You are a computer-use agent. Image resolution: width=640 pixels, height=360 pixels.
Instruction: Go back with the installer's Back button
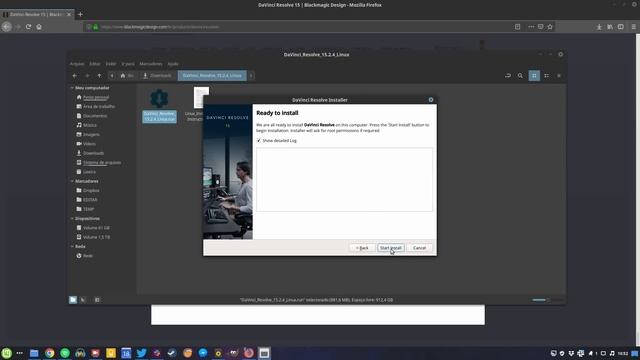tap(362, 248)
